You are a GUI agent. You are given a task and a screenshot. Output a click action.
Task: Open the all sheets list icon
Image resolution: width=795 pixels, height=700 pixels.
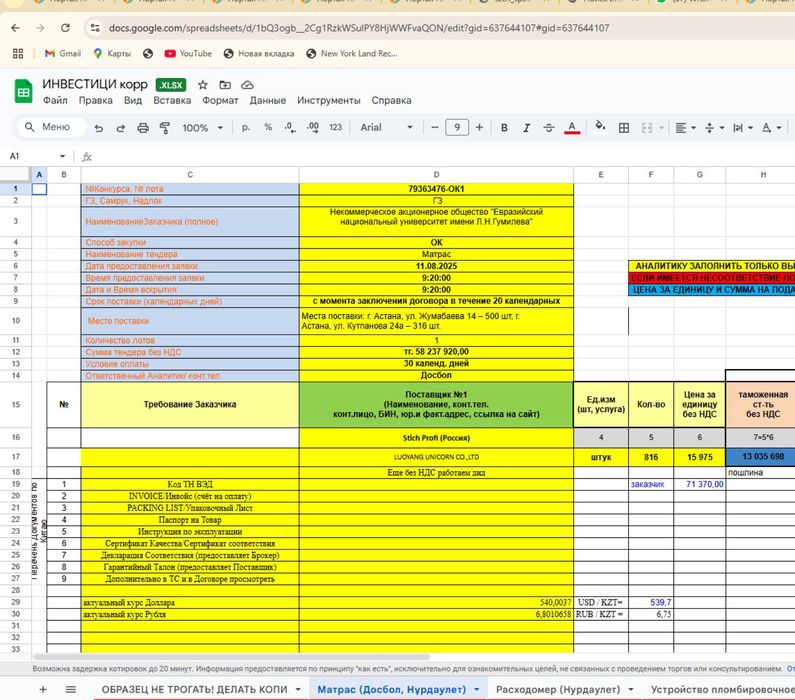pyautogui.click(x=70, y=690)
